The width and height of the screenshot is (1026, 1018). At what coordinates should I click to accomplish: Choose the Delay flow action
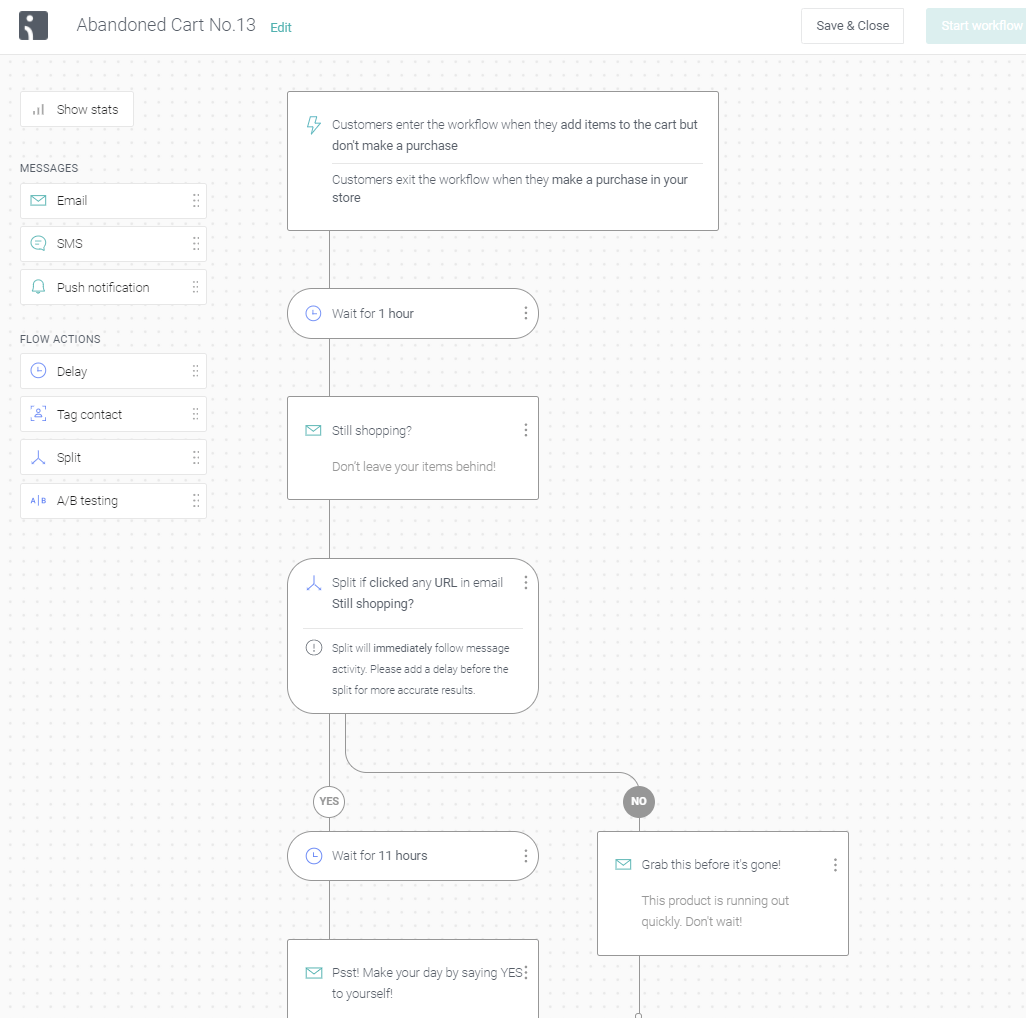113,371
